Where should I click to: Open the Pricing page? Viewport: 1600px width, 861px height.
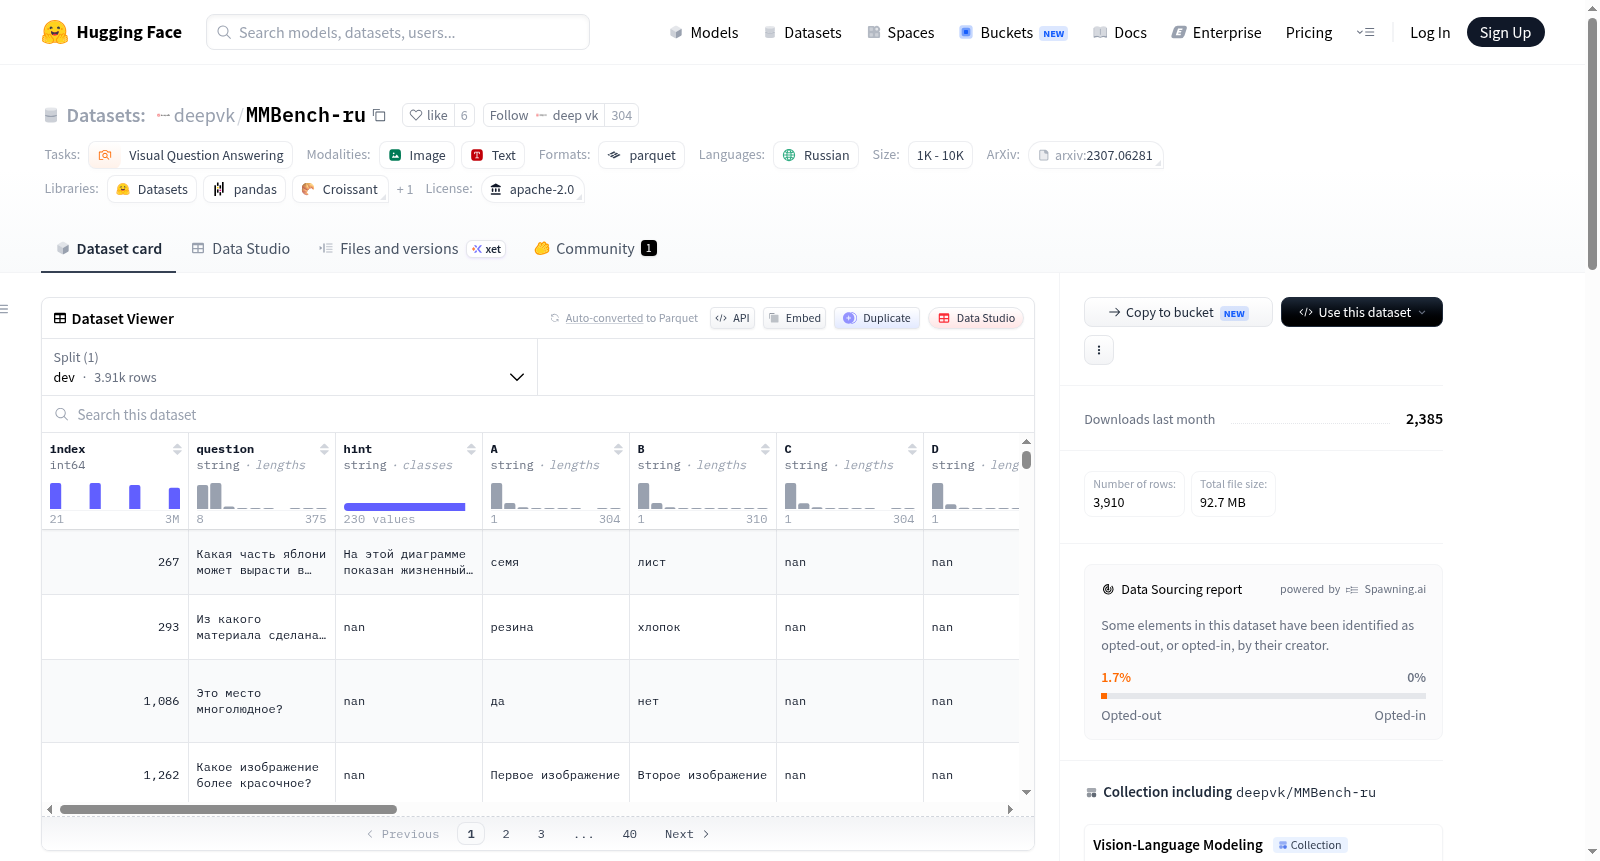click(1308, 32)
